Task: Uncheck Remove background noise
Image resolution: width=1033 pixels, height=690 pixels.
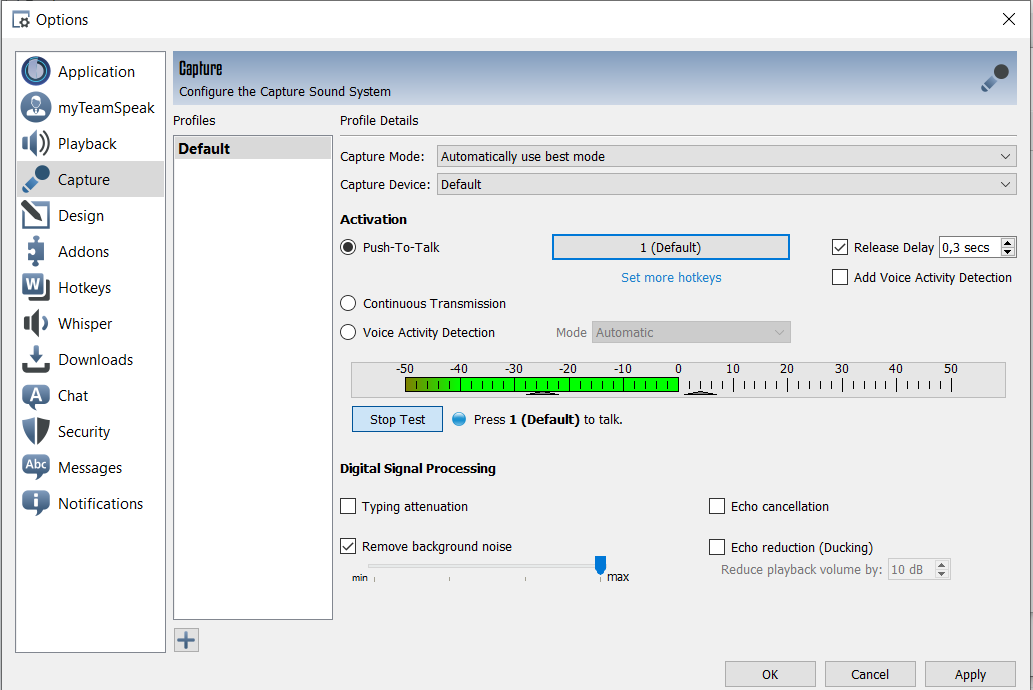Action: [x=348, y=546]
